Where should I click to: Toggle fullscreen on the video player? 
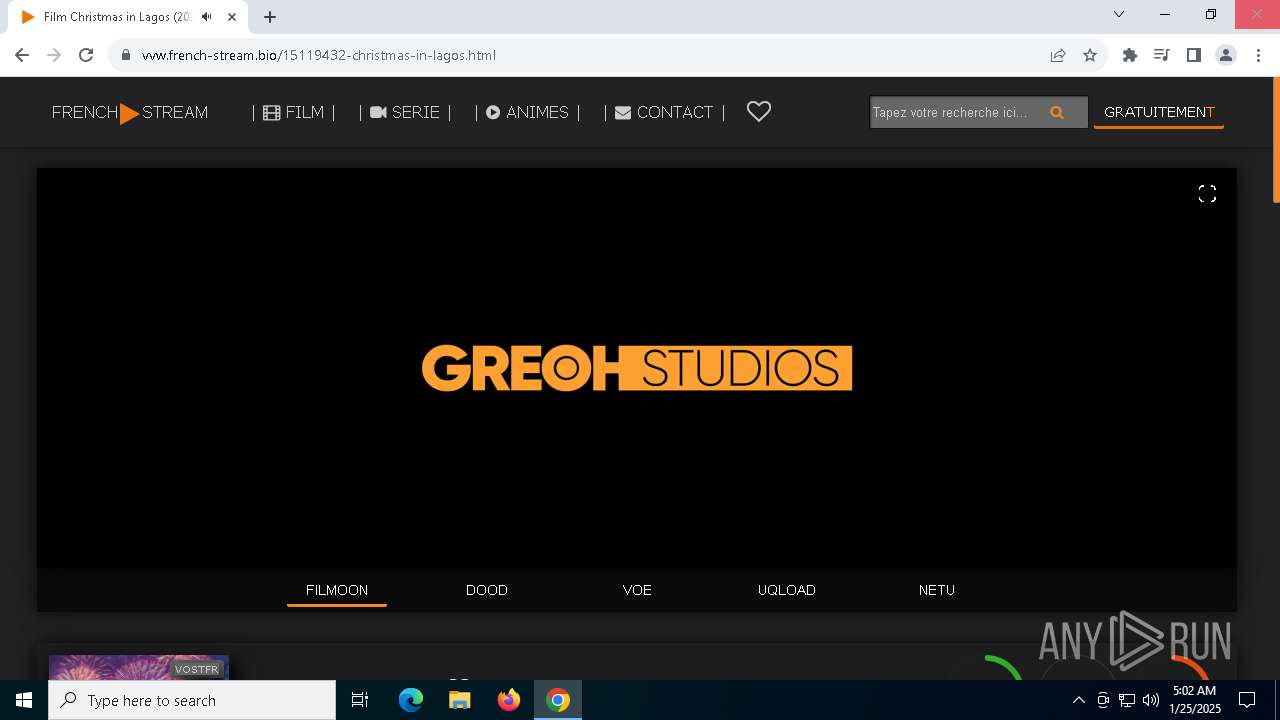click(1207, 194)
